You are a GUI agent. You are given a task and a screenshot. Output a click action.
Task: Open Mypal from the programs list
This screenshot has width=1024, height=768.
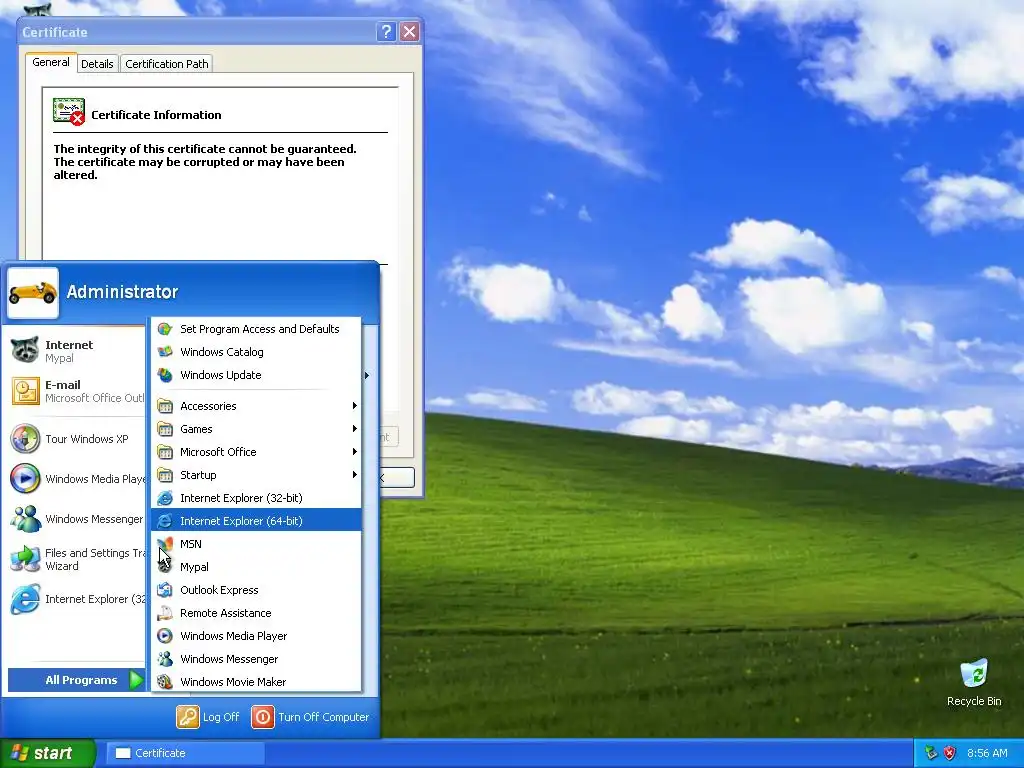(256, 567)
